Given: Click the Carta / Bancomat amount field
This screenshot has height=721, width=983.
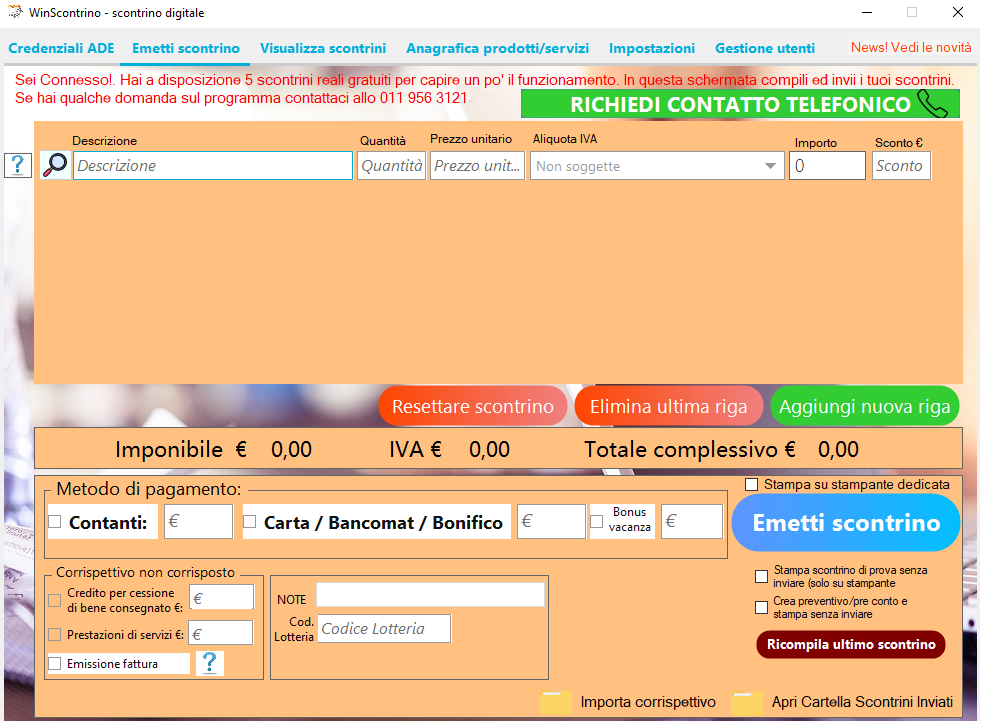Looking at the screenshot, I should click(x=551, y=521).
